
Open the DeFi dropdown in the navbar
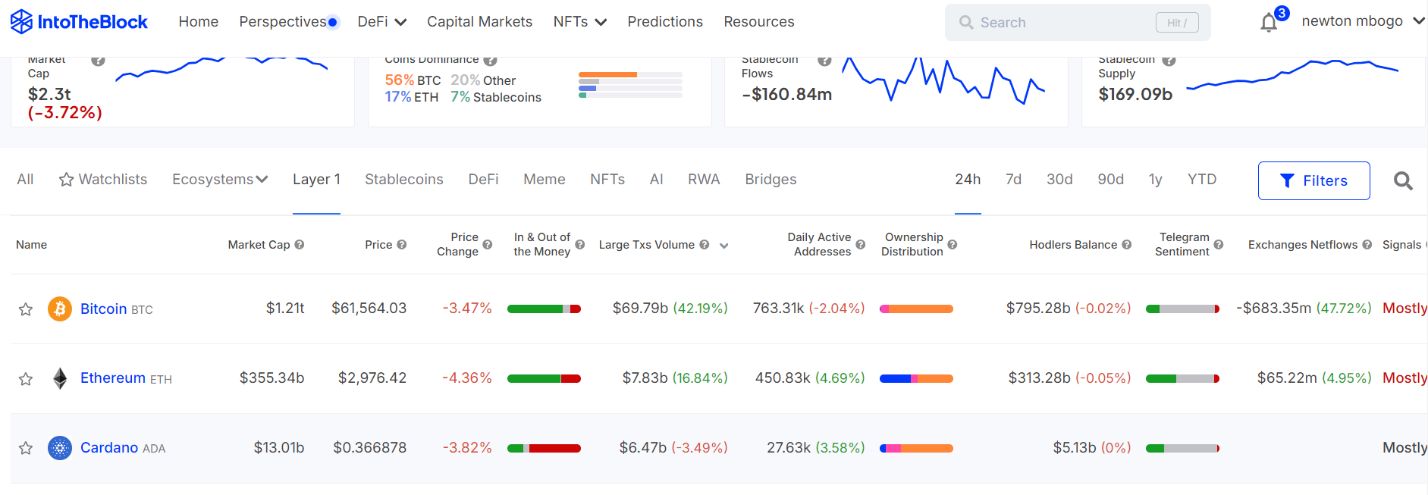(382, 22)
